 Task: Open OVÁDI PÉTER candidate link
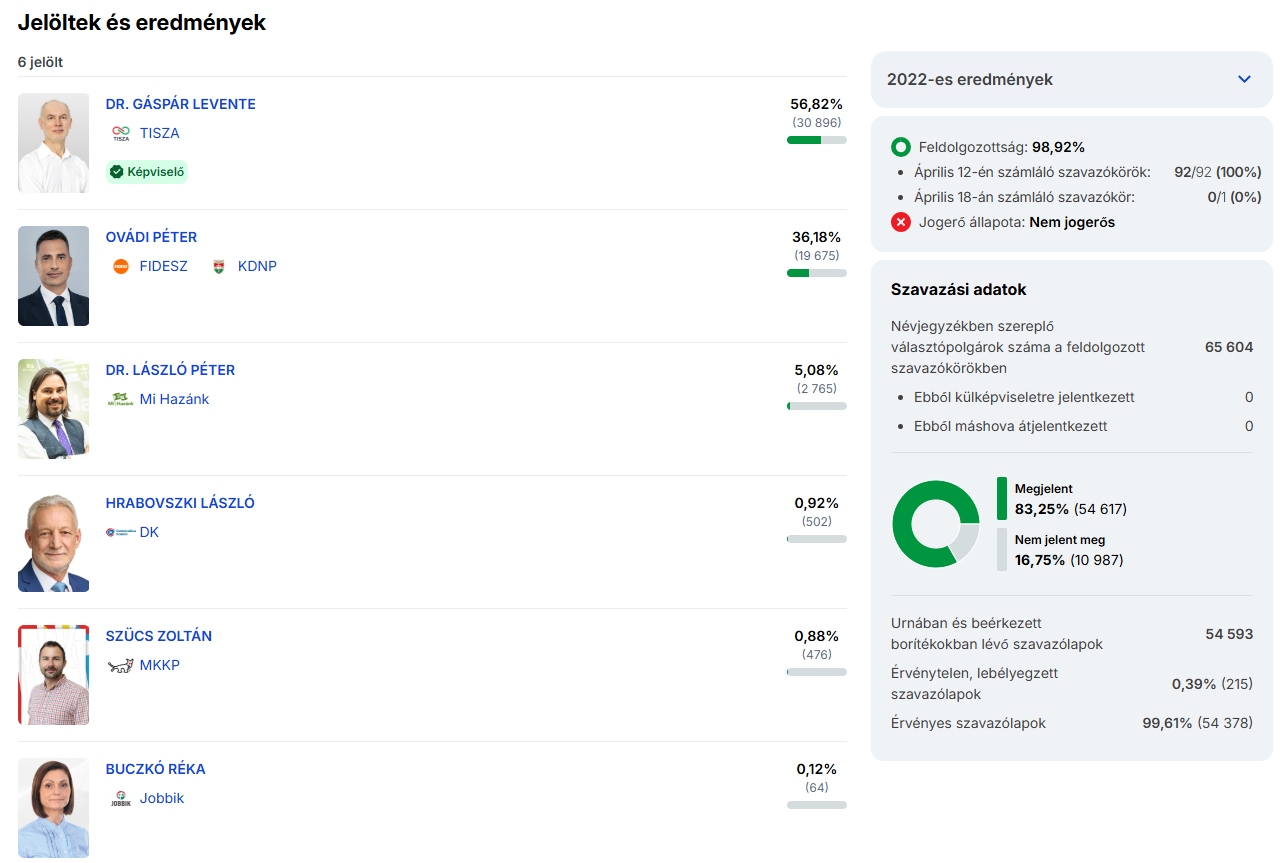151,237
